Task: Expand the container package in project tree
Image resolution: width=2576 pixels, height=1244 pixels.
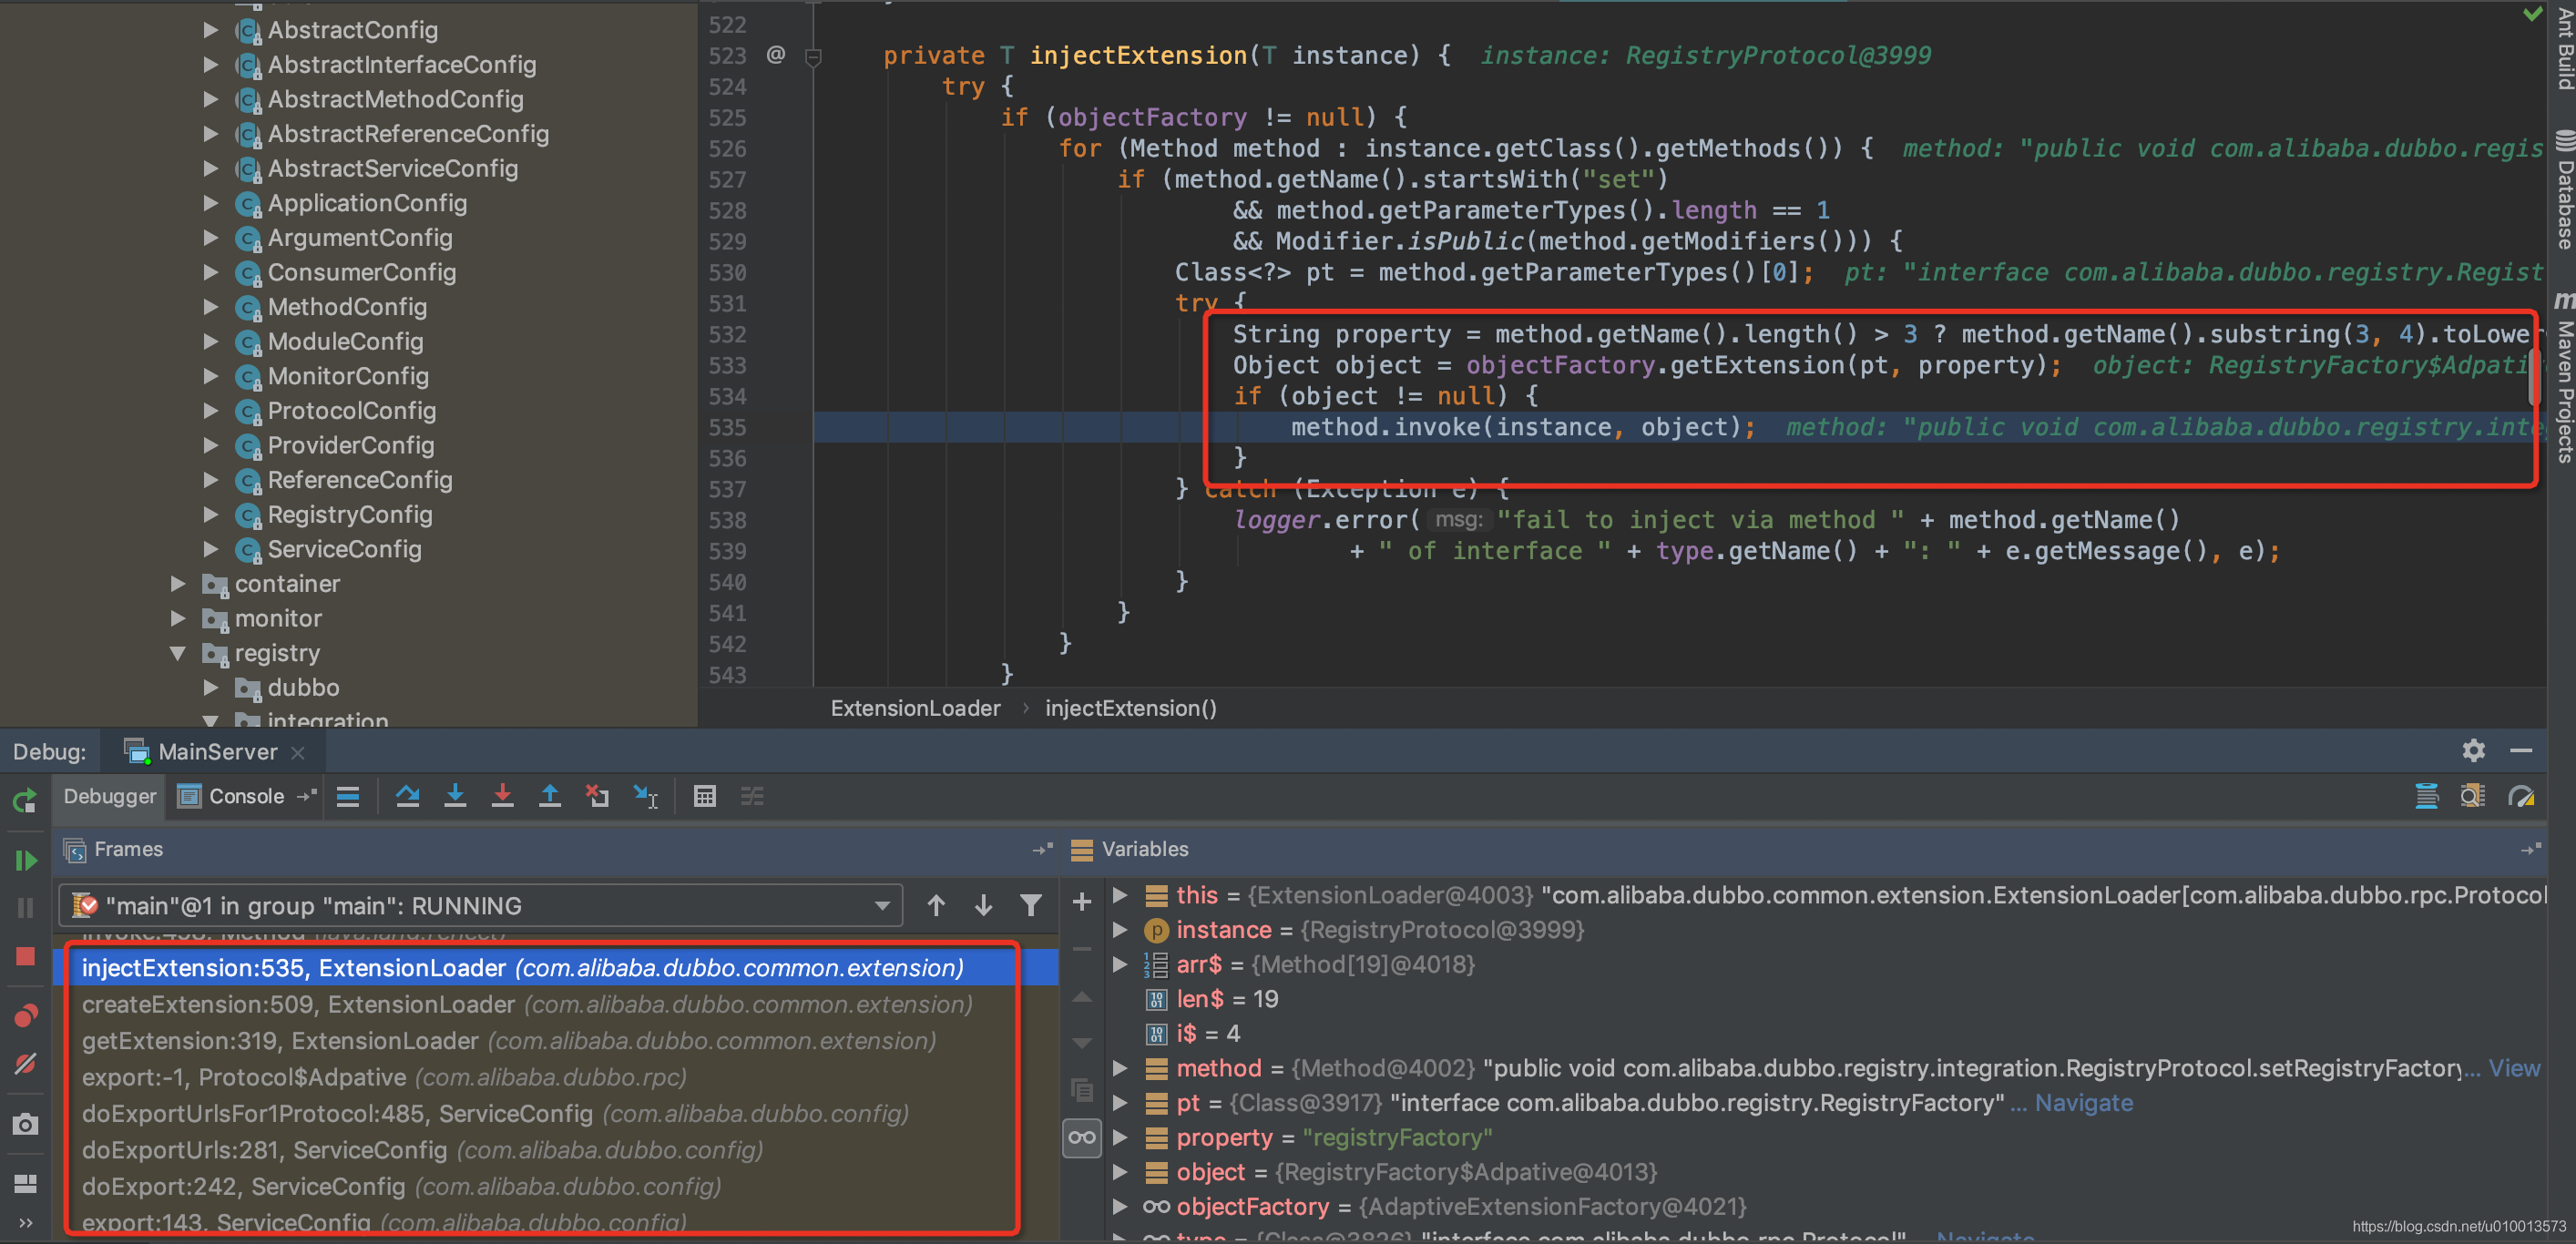Action: (x=178, y=584)
